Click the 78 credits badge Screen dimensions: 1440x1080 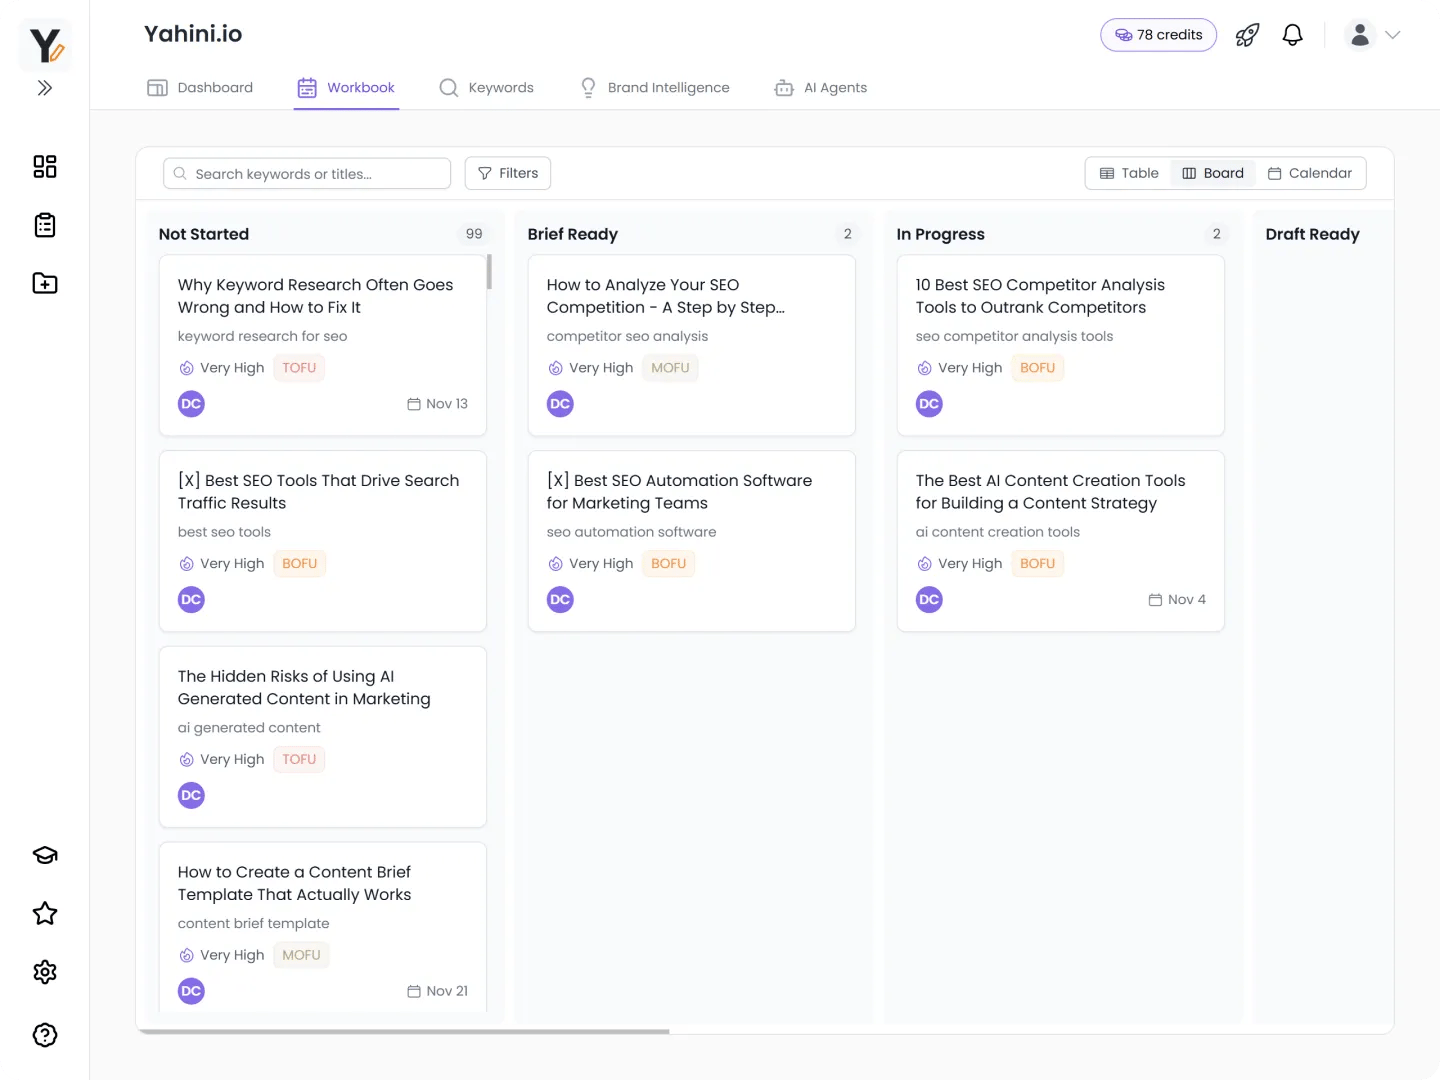1158,34
